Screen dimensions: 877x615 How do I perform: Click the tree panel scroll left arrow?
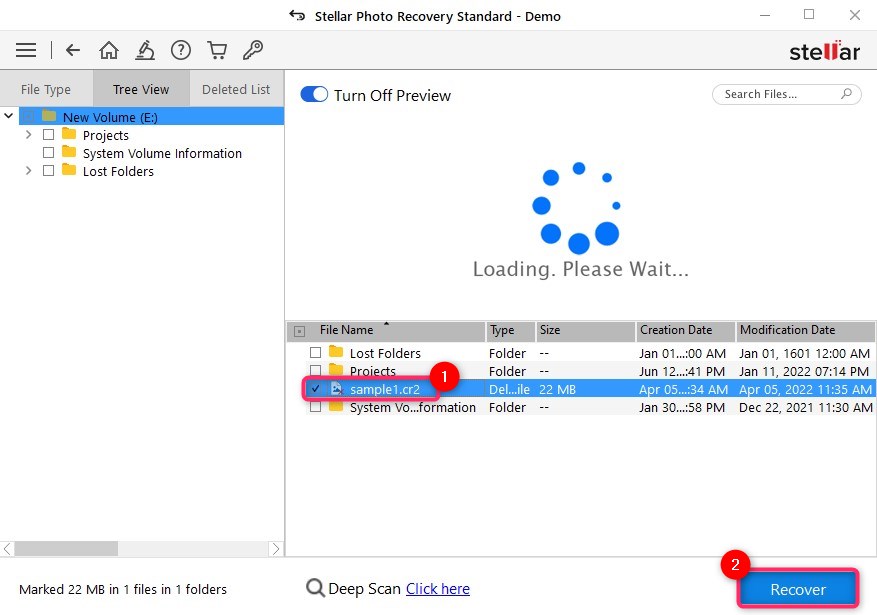pos(7,548)
